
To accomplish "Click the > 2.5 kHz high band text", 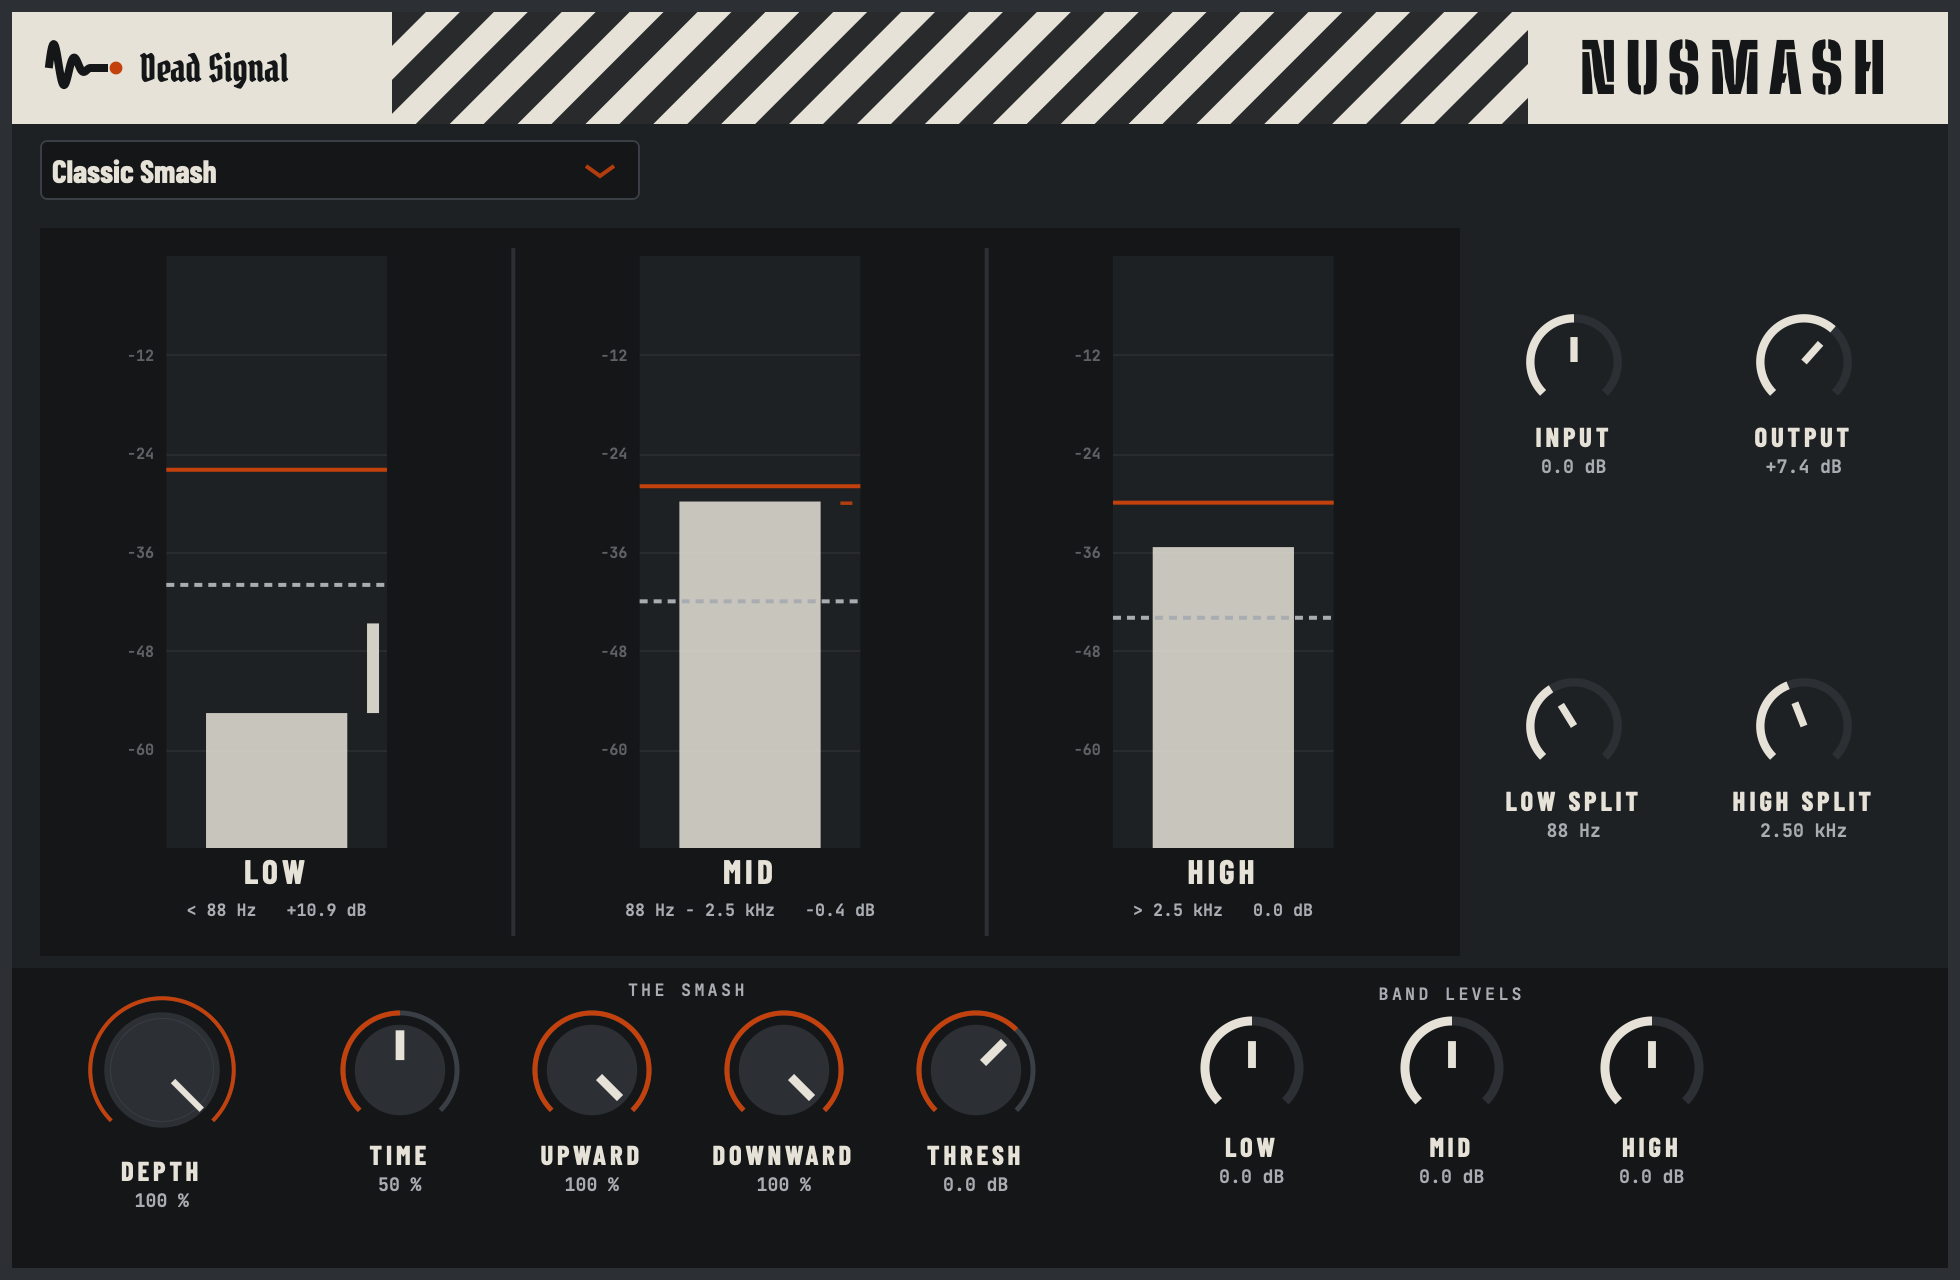I will click(1177, 910).
